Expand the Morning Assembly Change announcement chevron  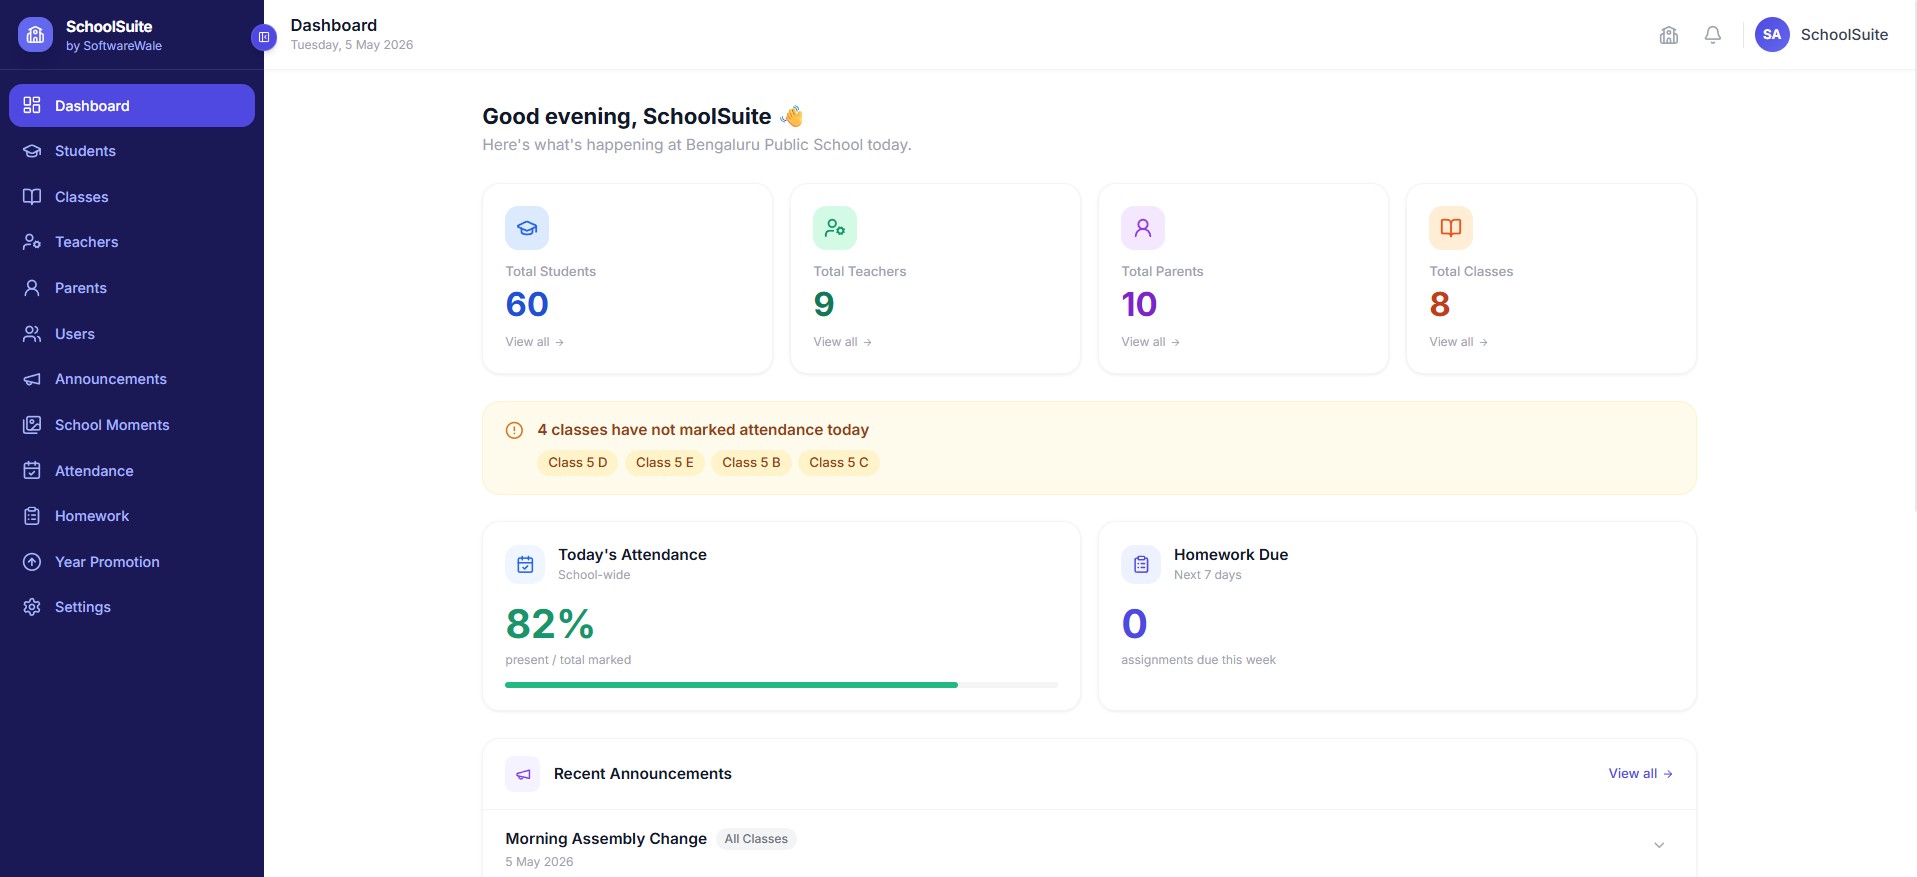pyautogui.click(x=1659, y=845)
